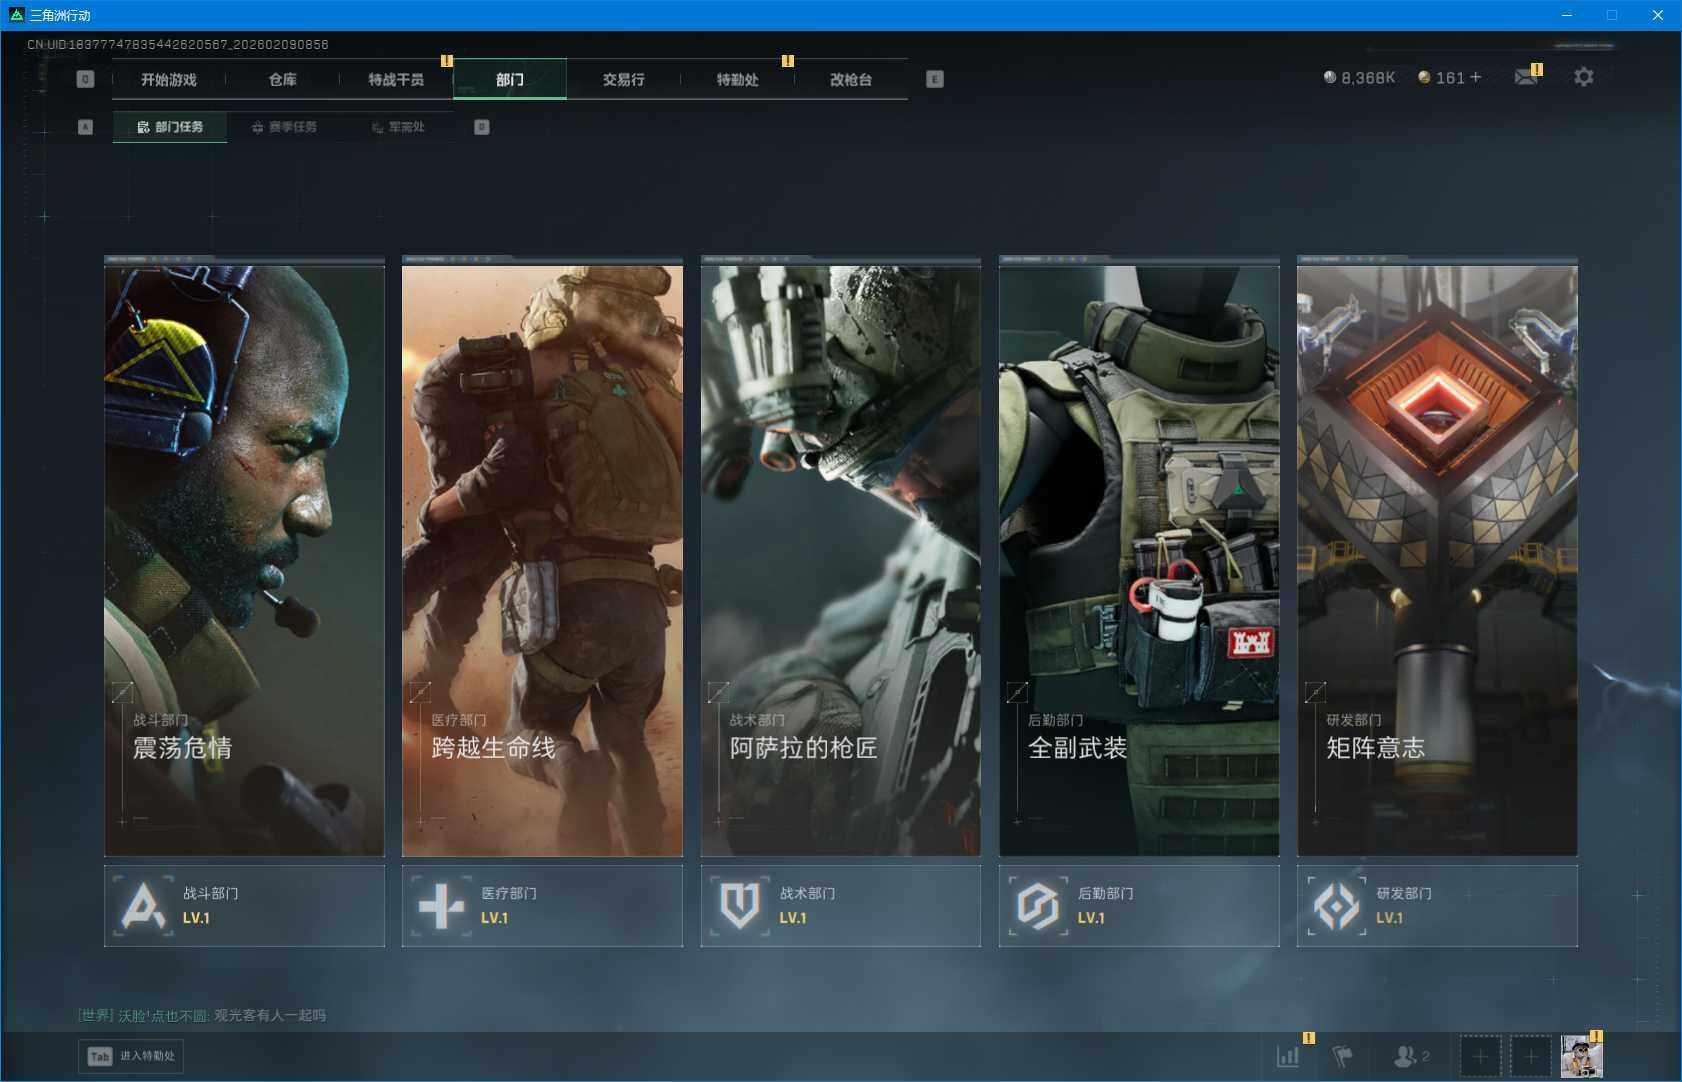Select the 研发部门 LV.1 department button

[1437, 906]
